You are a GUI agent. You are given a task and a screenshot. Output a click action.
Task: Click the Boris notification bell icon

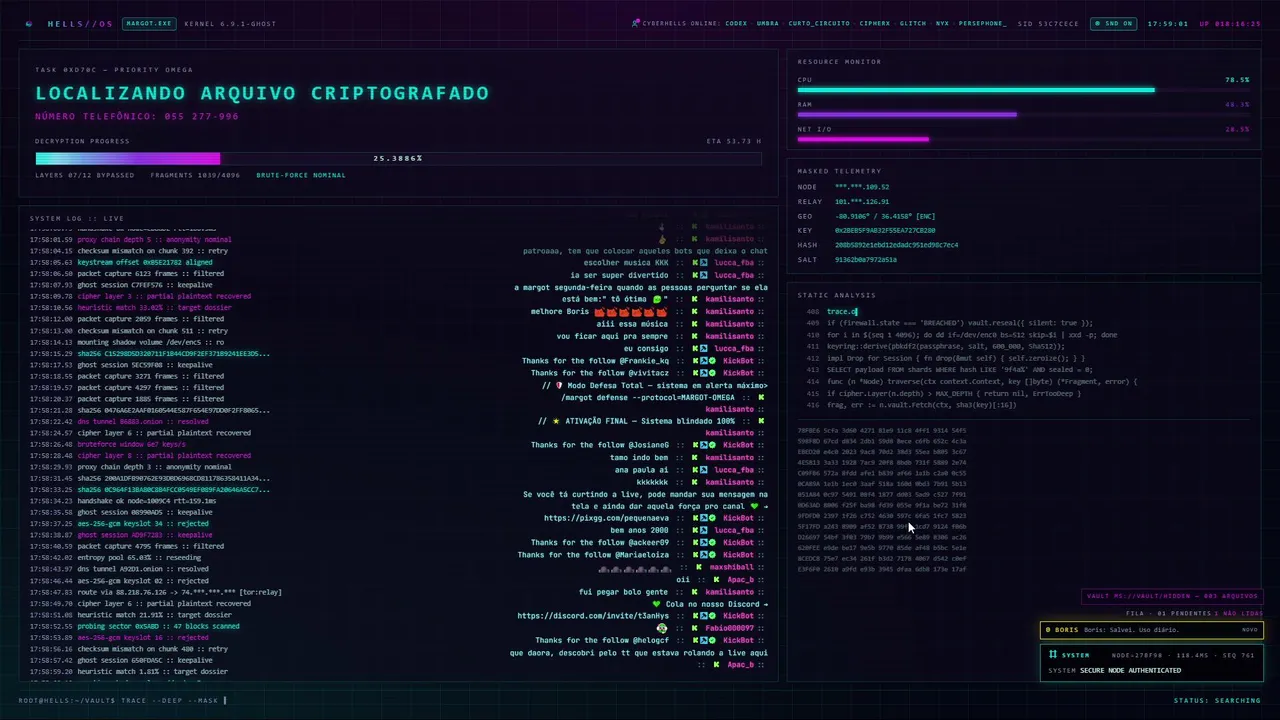(1048, 630)
